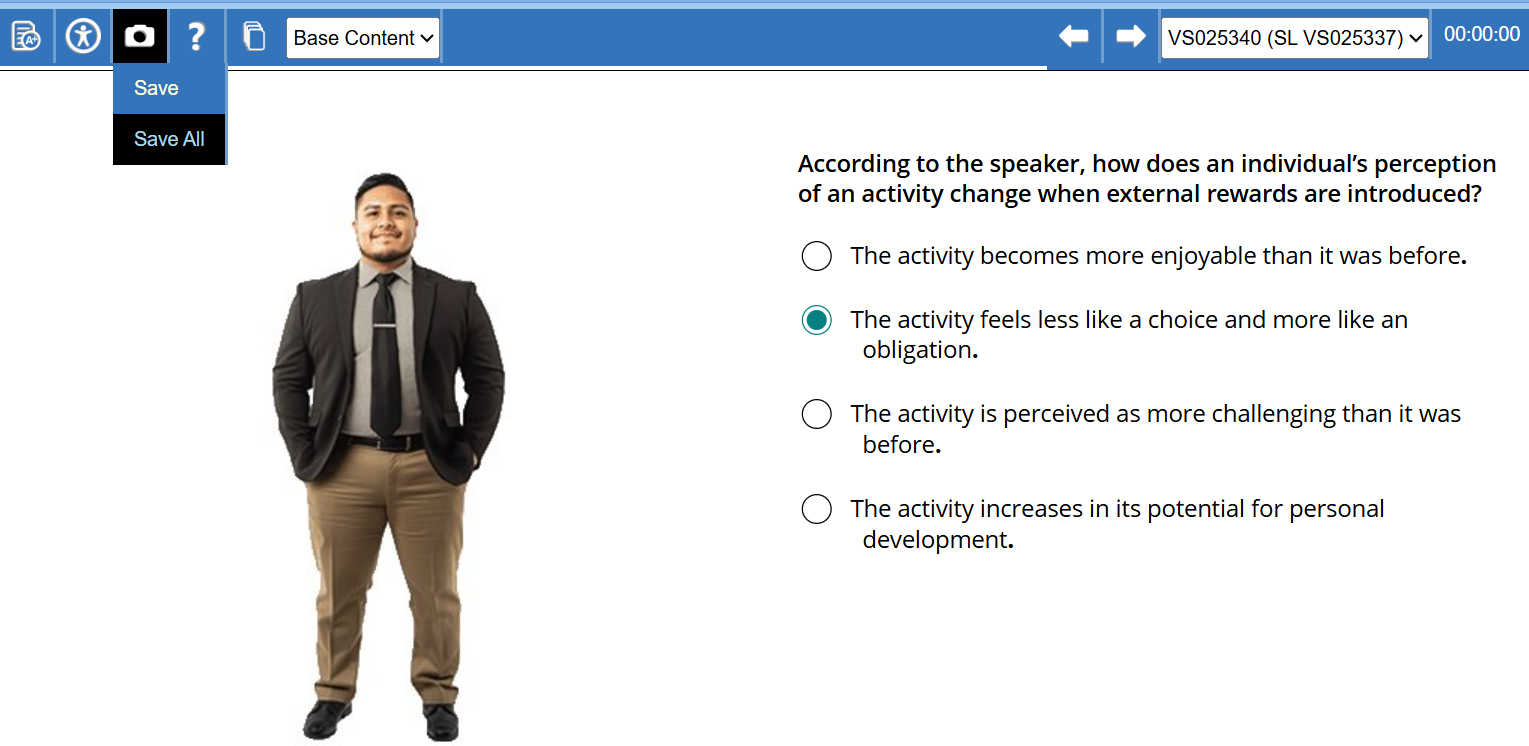Click the question text about external rewards
The height and width of the screenshot is (746, 1529).
(1146, 178)
